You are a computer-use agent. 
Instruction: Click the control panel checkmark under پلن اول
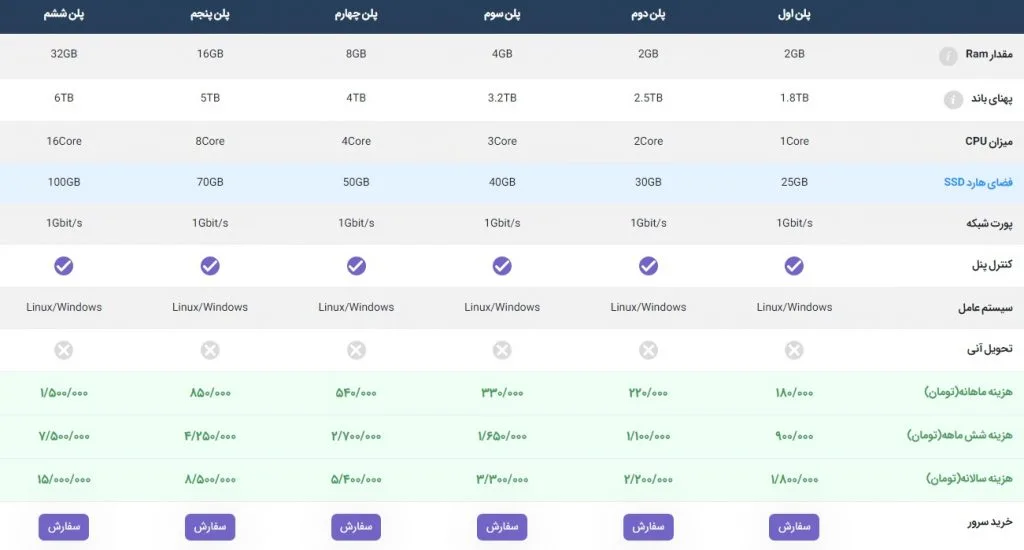point(794,266)
